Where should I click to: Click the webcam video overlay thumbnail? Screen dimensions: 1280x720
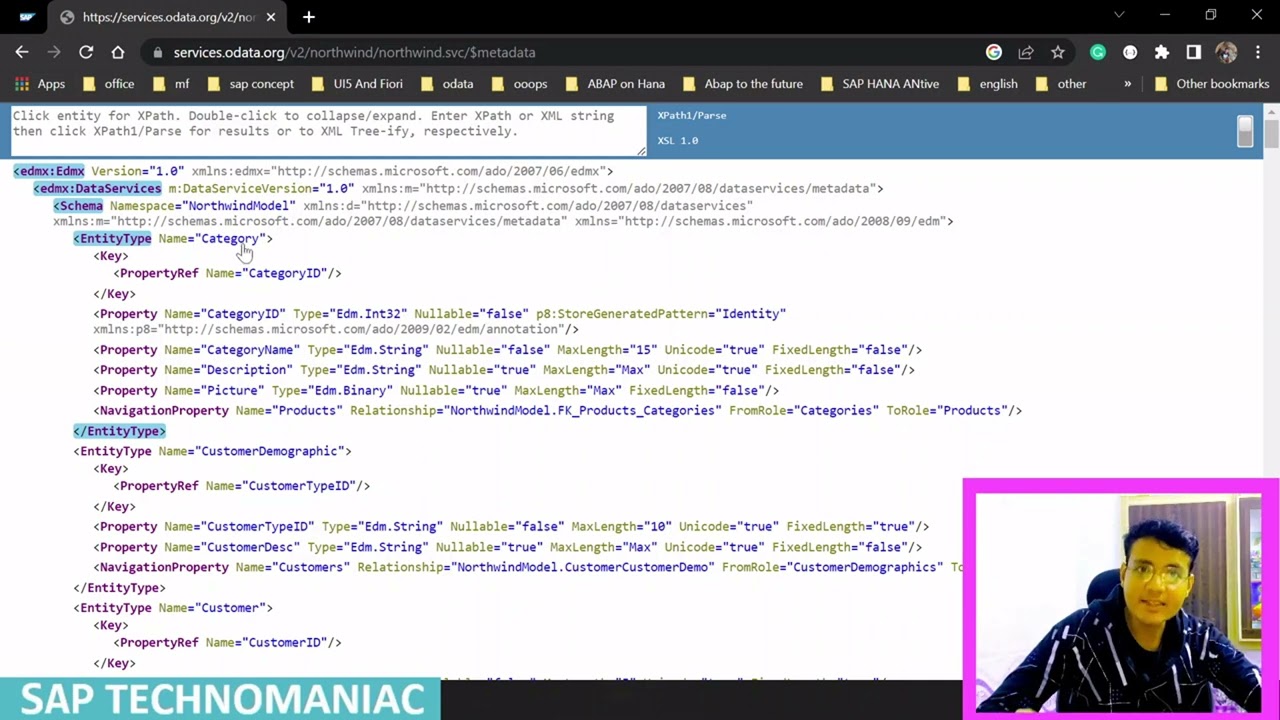1120,600
